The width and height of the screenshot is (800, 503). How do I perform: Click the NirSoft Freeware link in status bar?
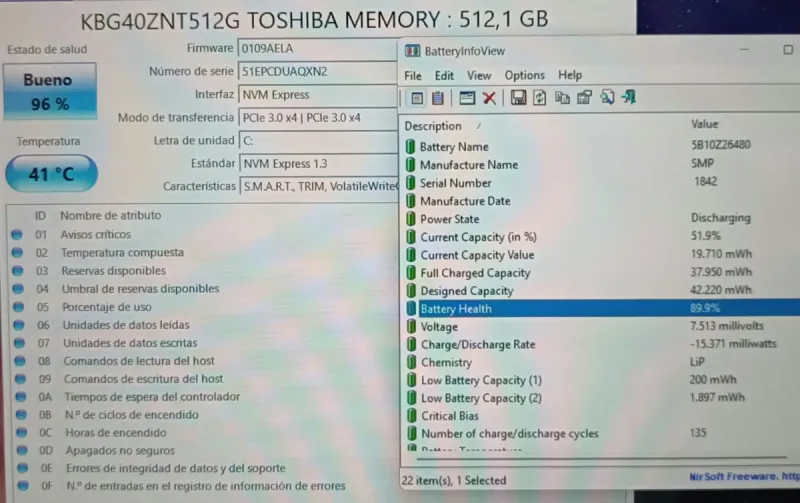(744, 476)
